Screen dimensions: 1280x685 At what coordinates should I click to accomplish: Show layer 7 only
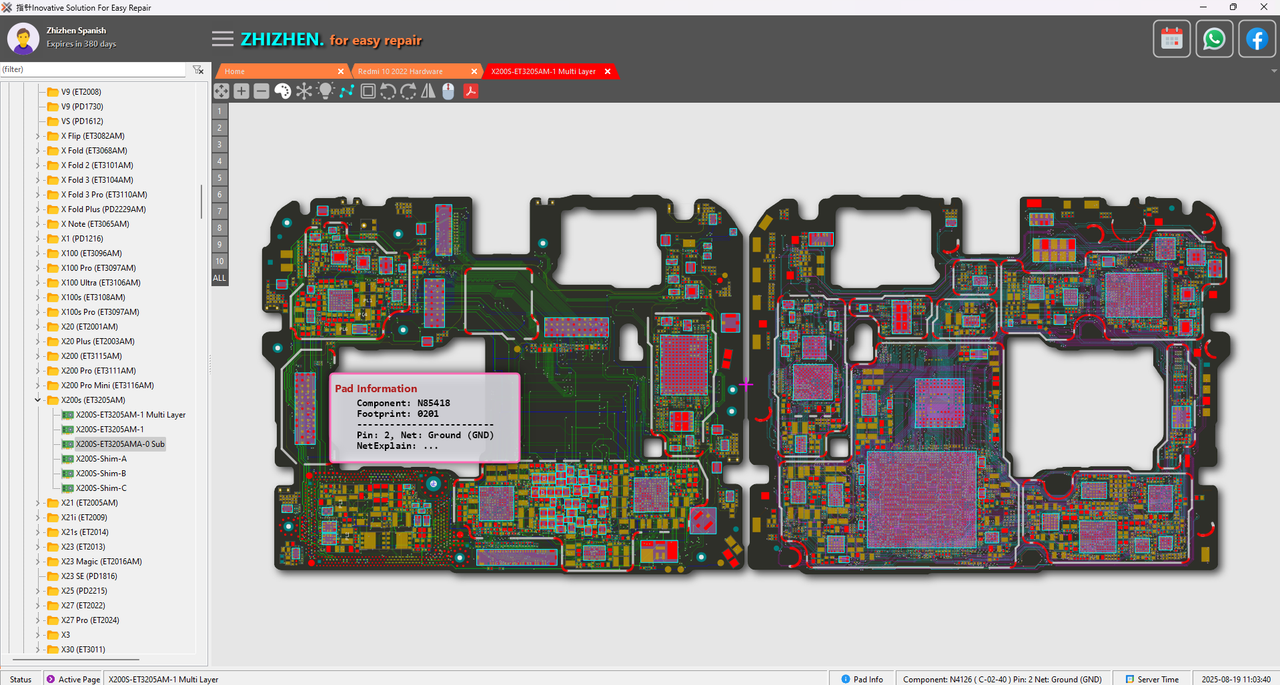219,211
